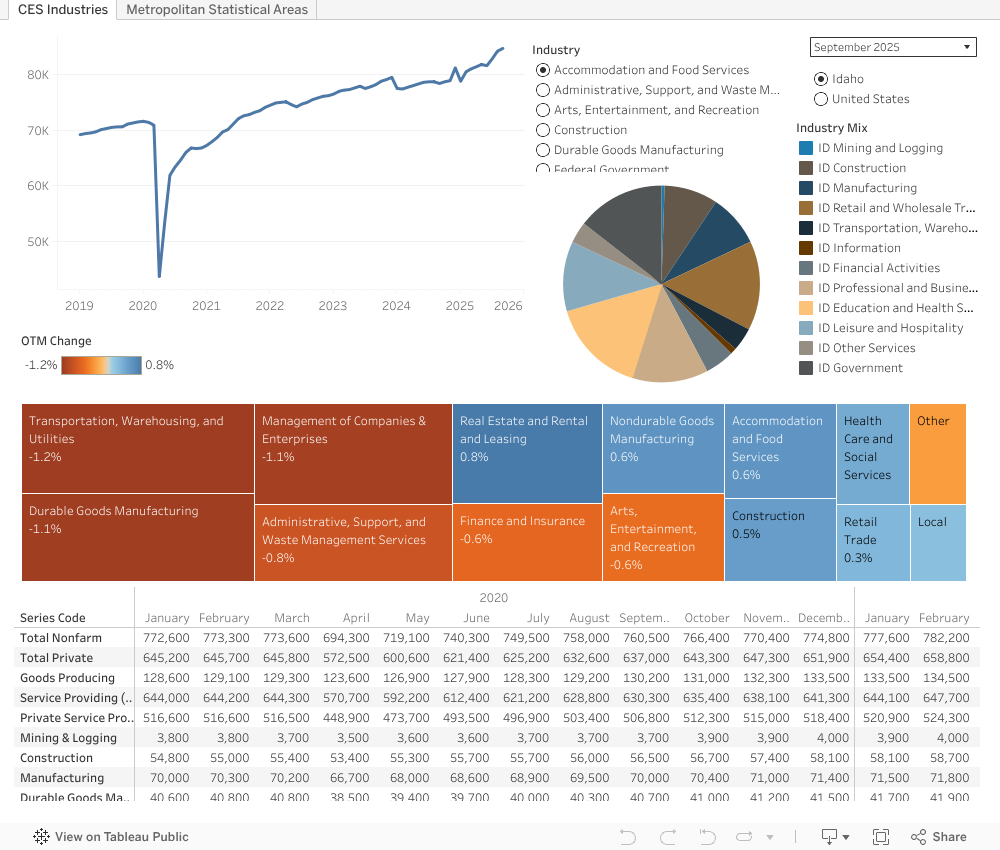Click the Industry Mix legend title
Screen dimensions: 1000x850
pos(832,128)
